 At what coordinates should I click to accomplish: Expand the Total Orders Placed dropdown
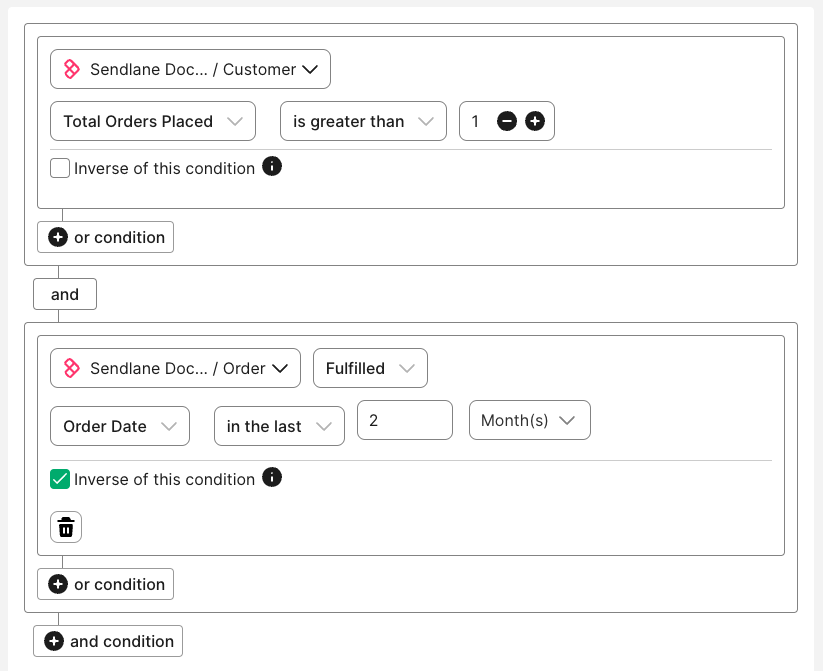153,121
